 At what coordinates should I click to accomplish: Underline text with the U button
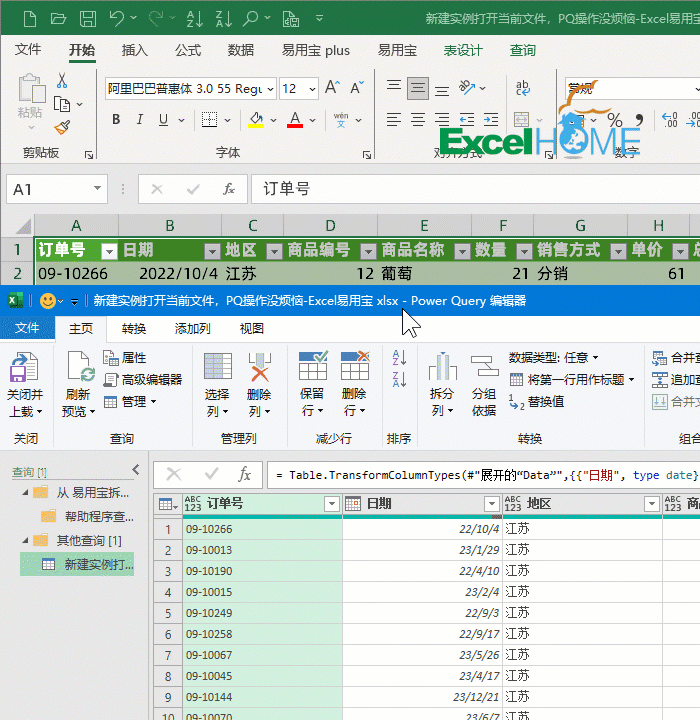(163, 120)
